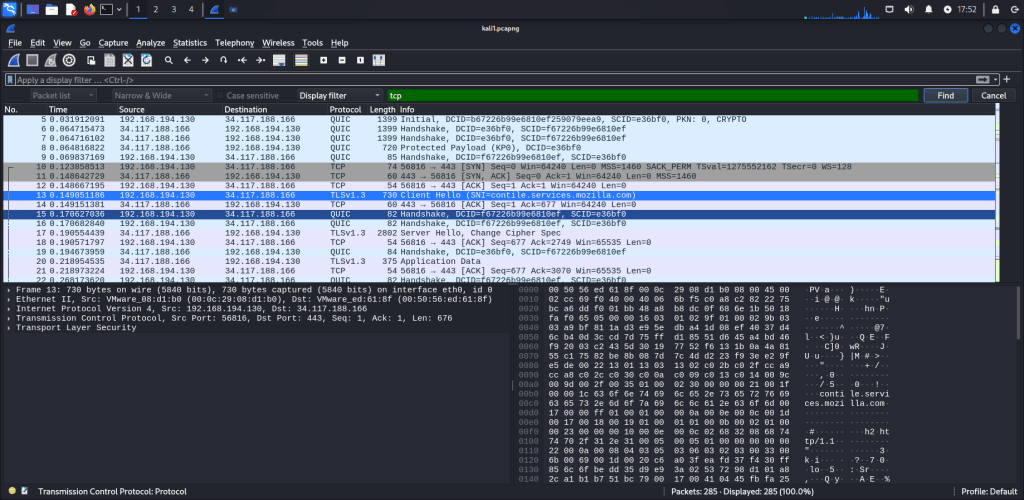The width and height of the screenshot is (1024, 500).
Task: Go to the next packet arrow
Action: point(206,60)
